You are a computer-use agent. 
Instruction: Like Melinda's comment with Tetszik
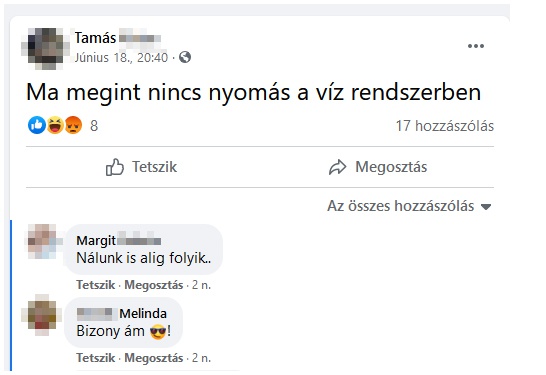[95, 358]
